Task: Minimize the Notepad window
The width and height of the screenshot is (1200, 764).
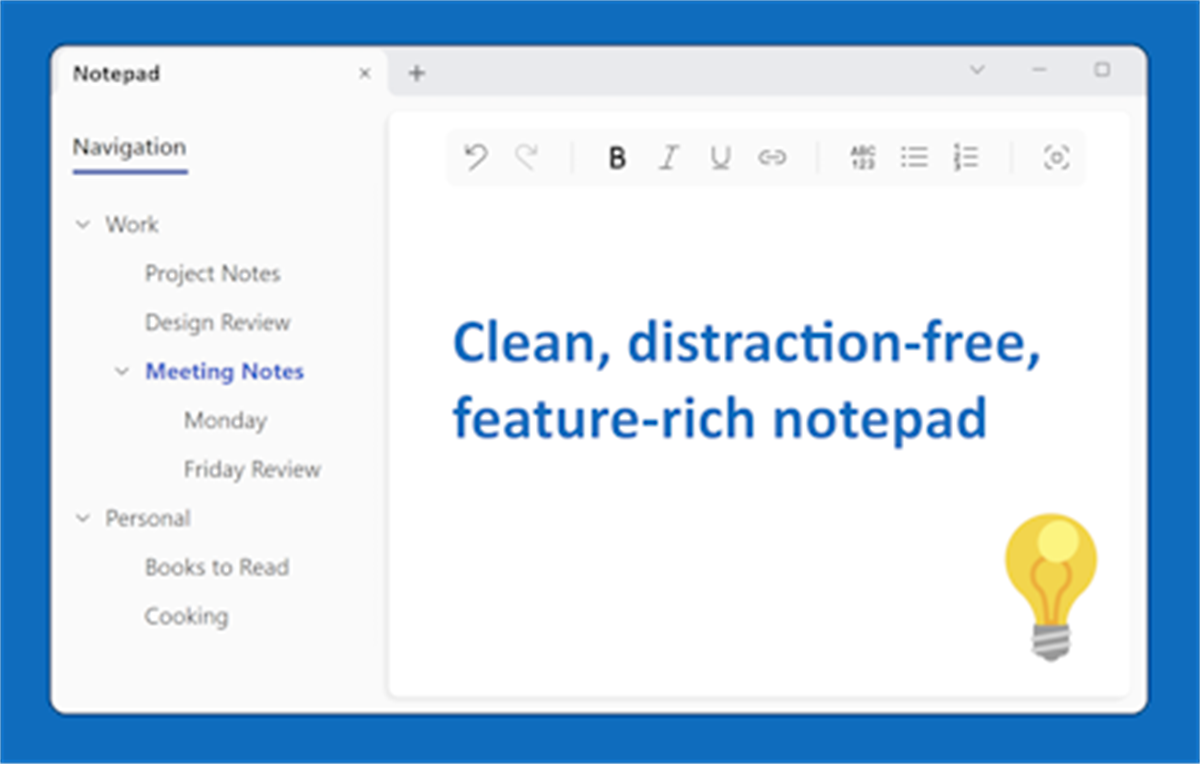Action: (1040, 70)
